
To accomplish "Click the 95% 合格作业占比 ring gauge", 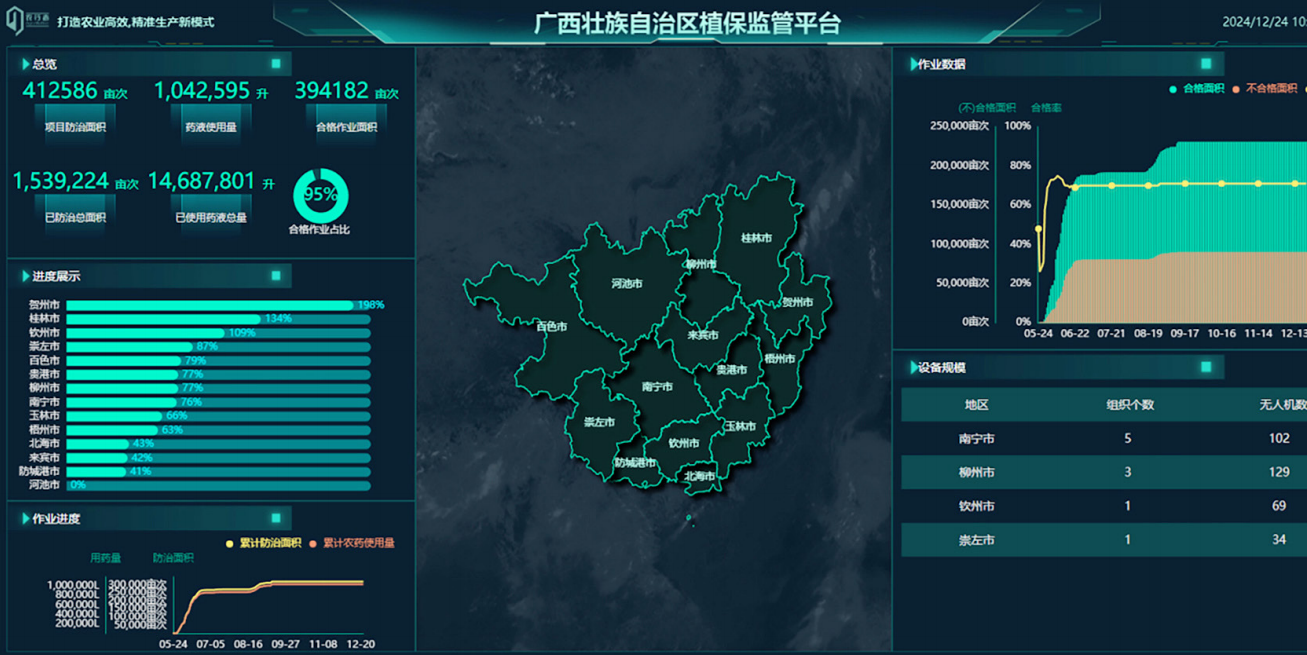I will tap(320, 196).
